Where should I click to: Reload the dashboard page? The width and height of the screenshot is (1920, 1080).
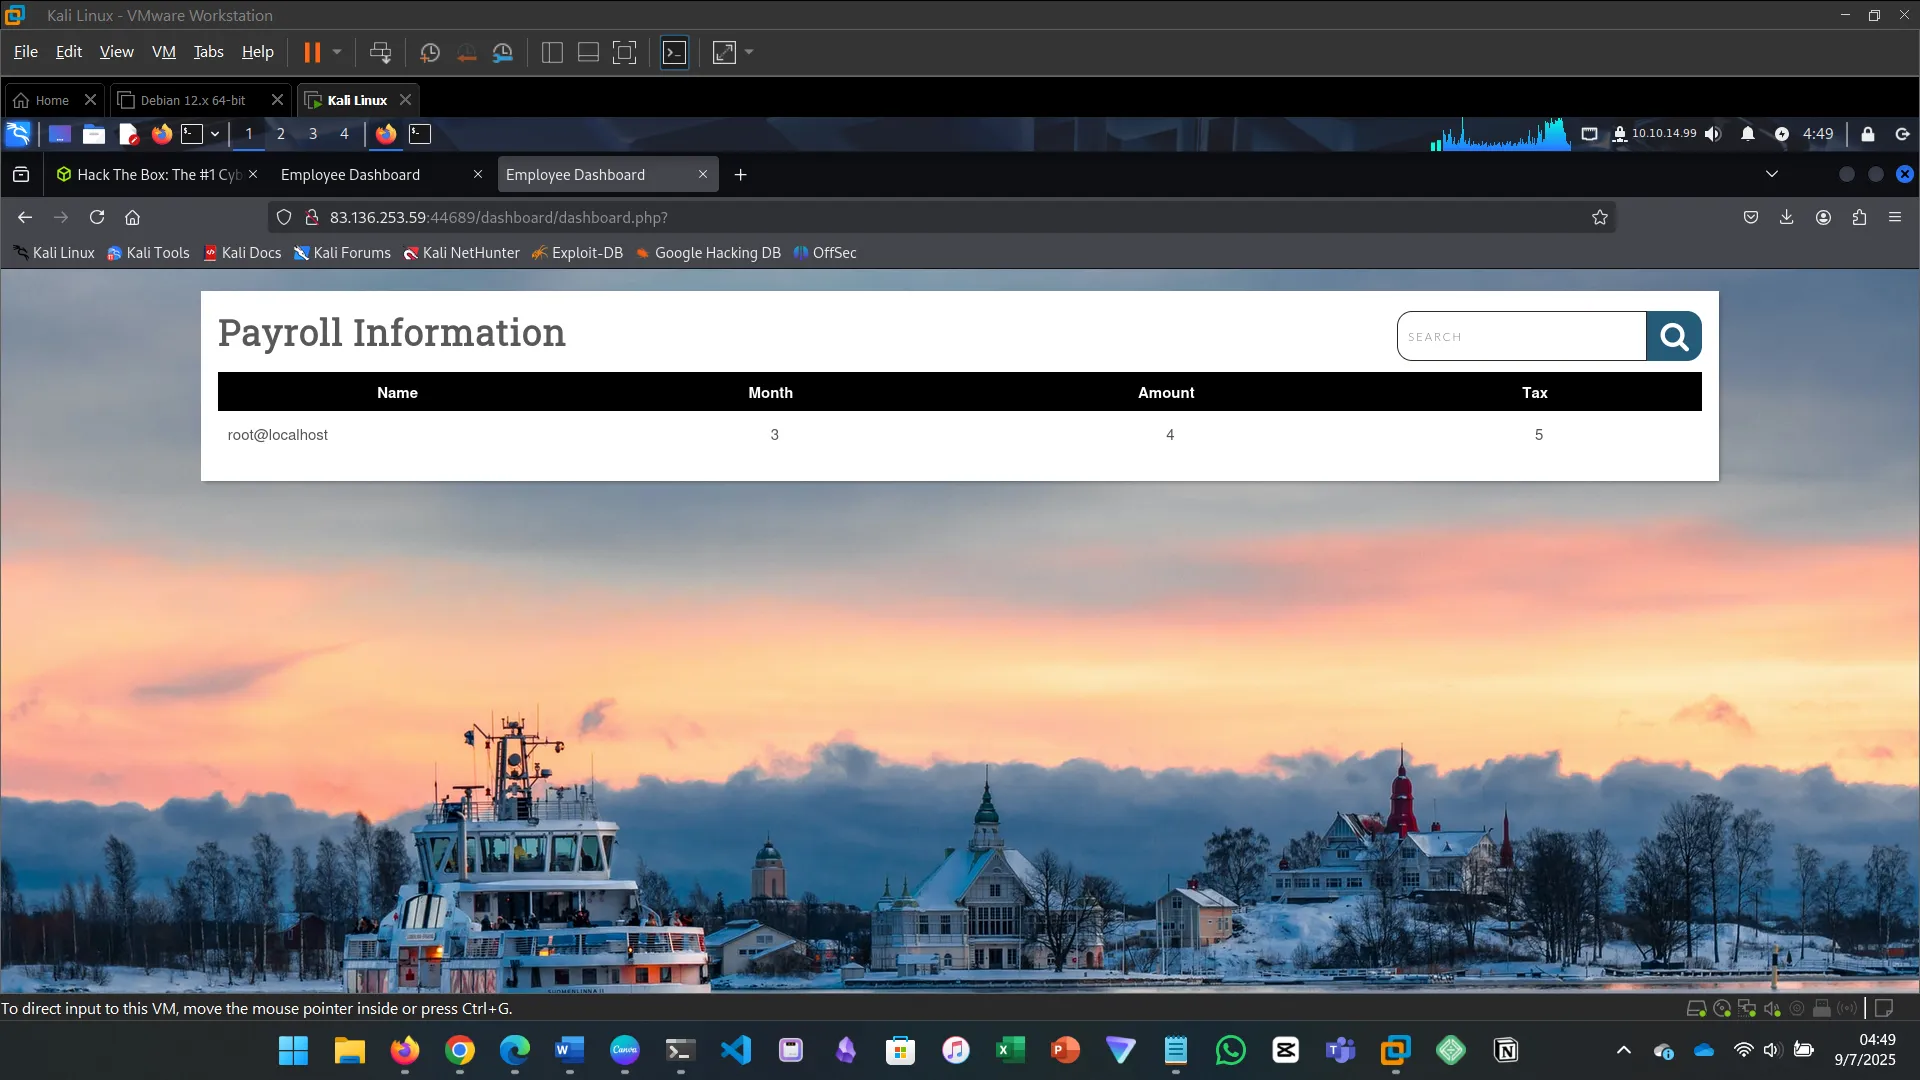coord(97,217)
